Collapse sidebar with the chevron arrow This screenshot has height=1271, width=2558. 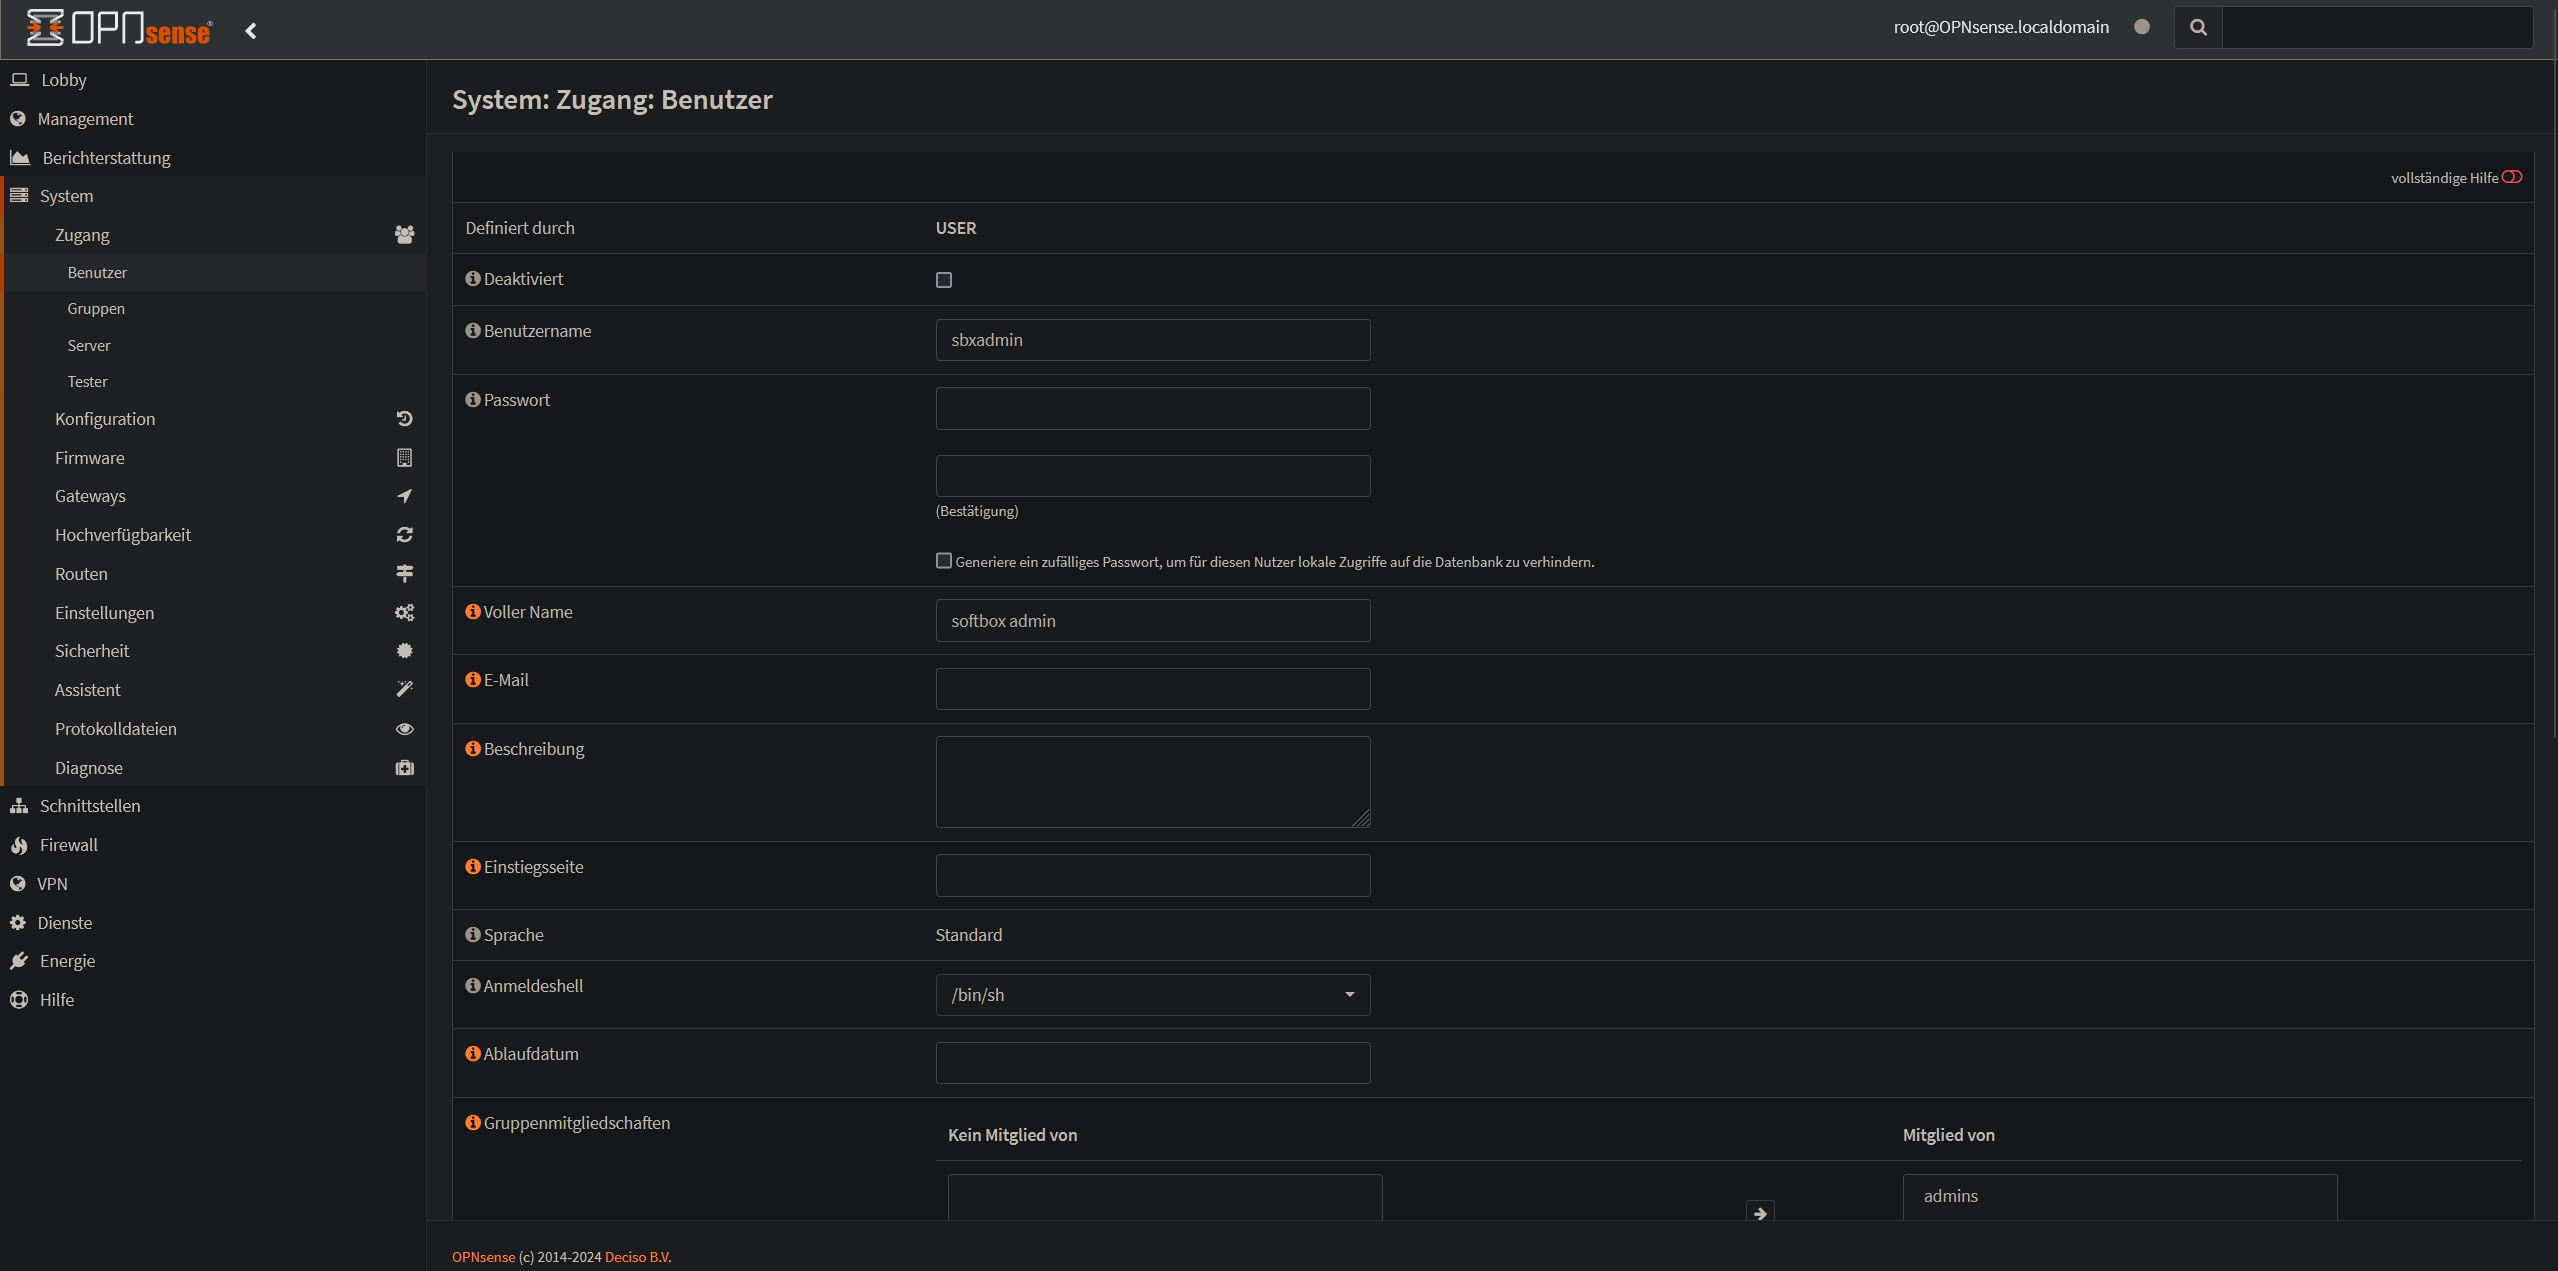[x=251, y=31]
